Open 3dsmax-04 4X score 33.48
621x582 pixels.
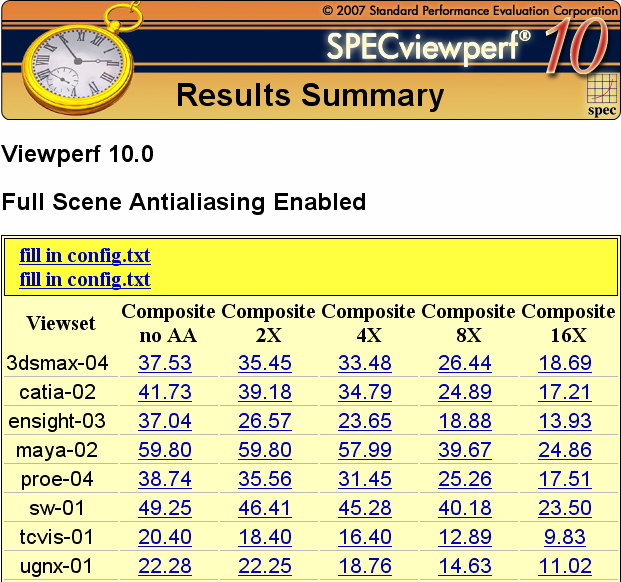(365, 363)
